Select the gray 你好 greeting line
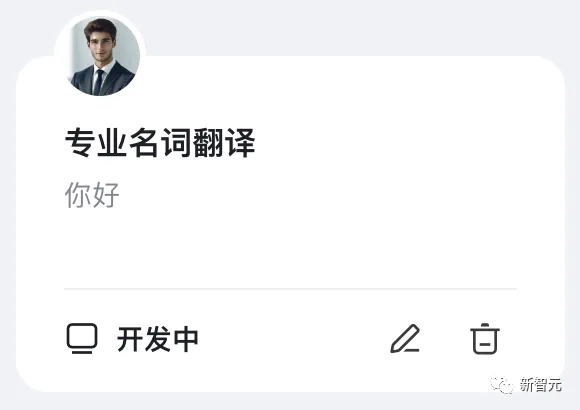Screen dimensions: 580x410 (92, 194)
